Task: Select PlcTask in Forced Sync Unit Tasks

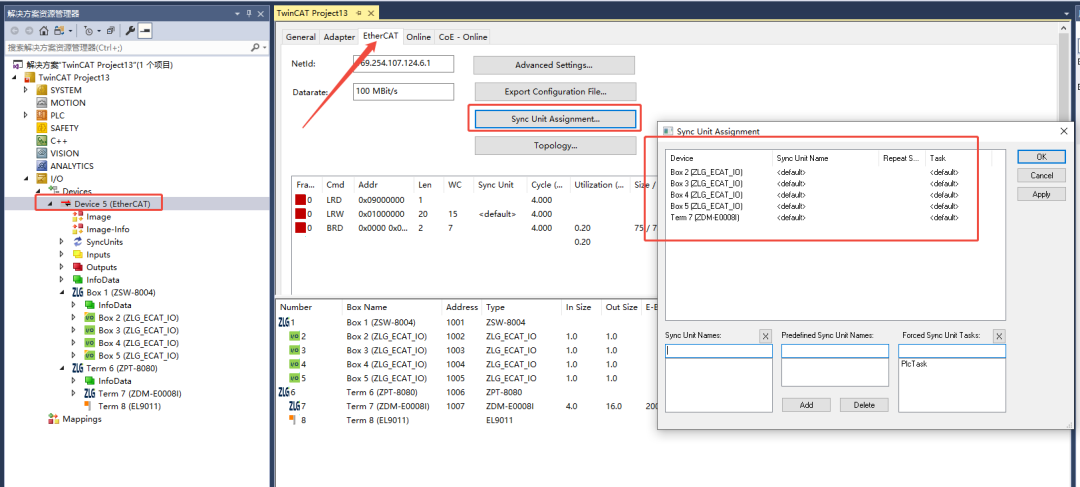Action: point(913,364)
